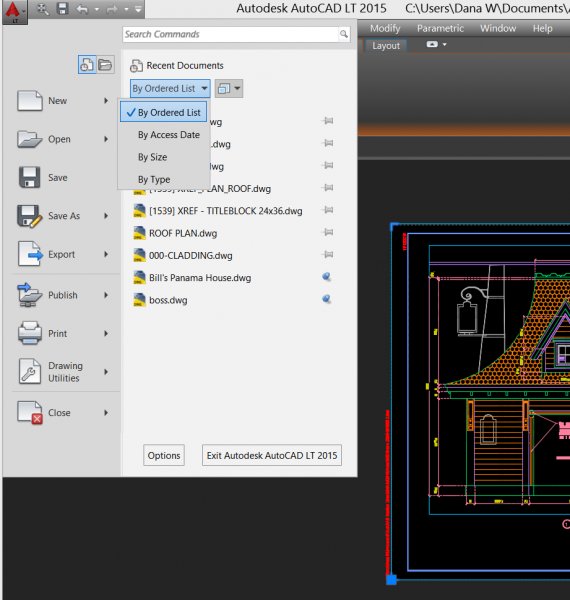Open the Help menu

pyautogui.click(x=542, y=28)
